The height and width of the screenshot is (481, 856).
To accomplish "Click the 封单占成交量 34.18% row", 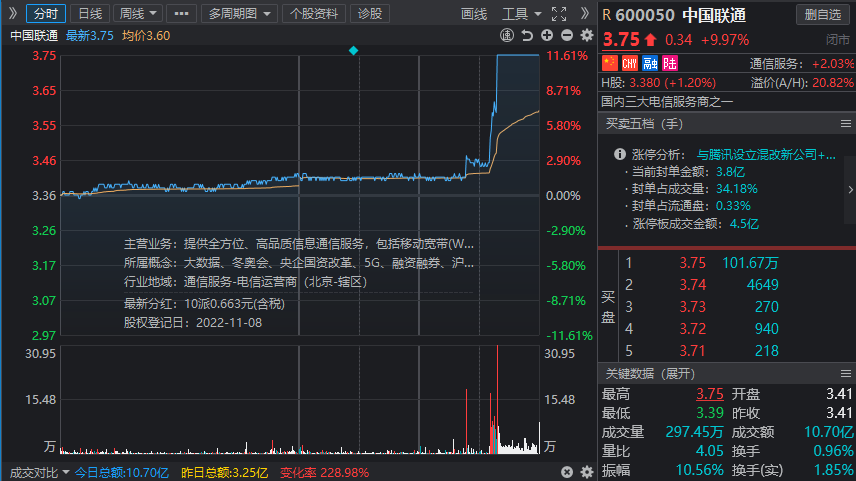I will click(x=691, y=189).
